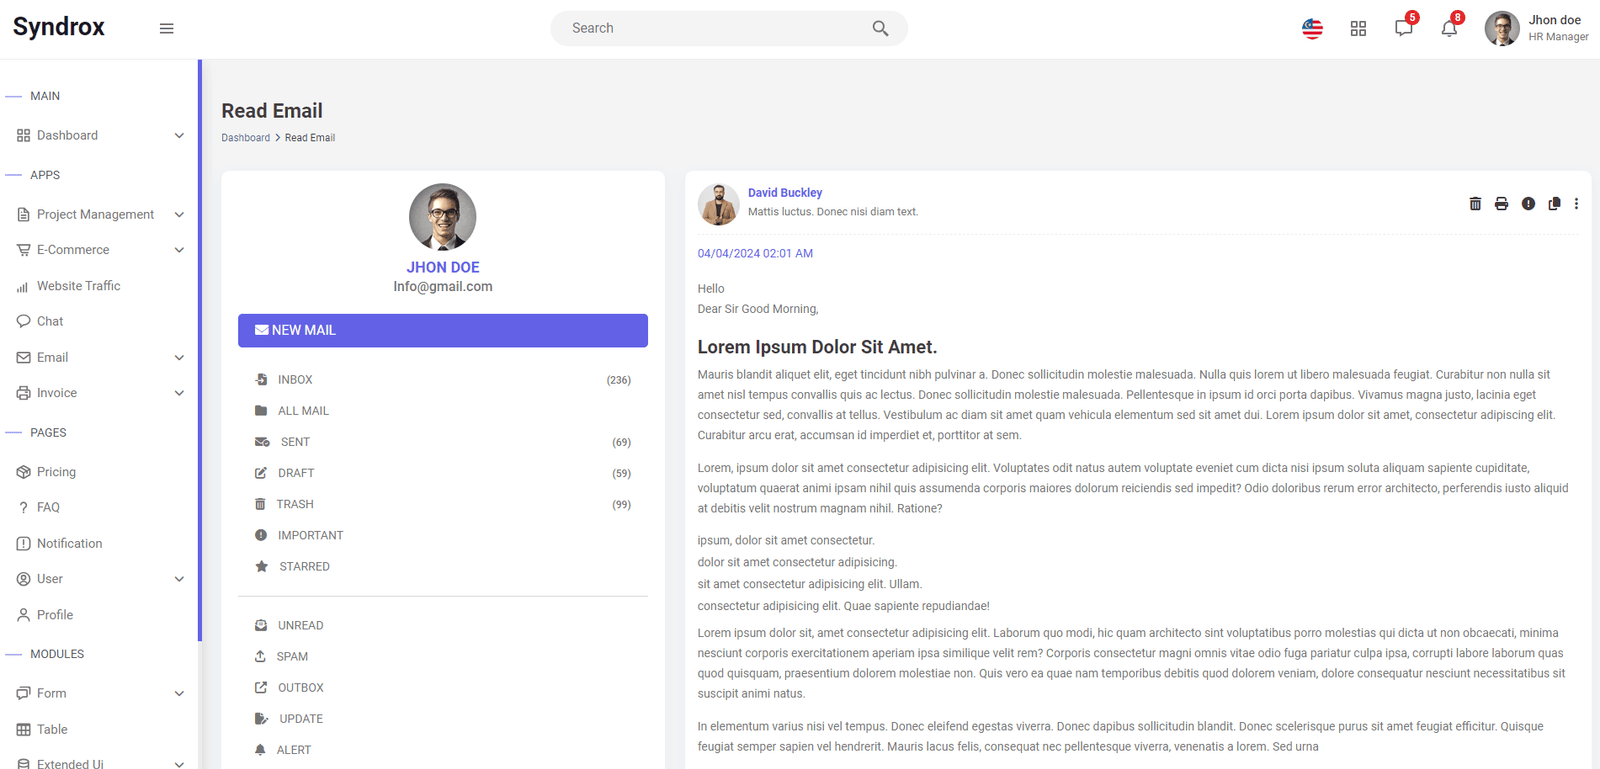Click the Dashboard breadcrumb link
1600x769 pixels.
[245, 138]
